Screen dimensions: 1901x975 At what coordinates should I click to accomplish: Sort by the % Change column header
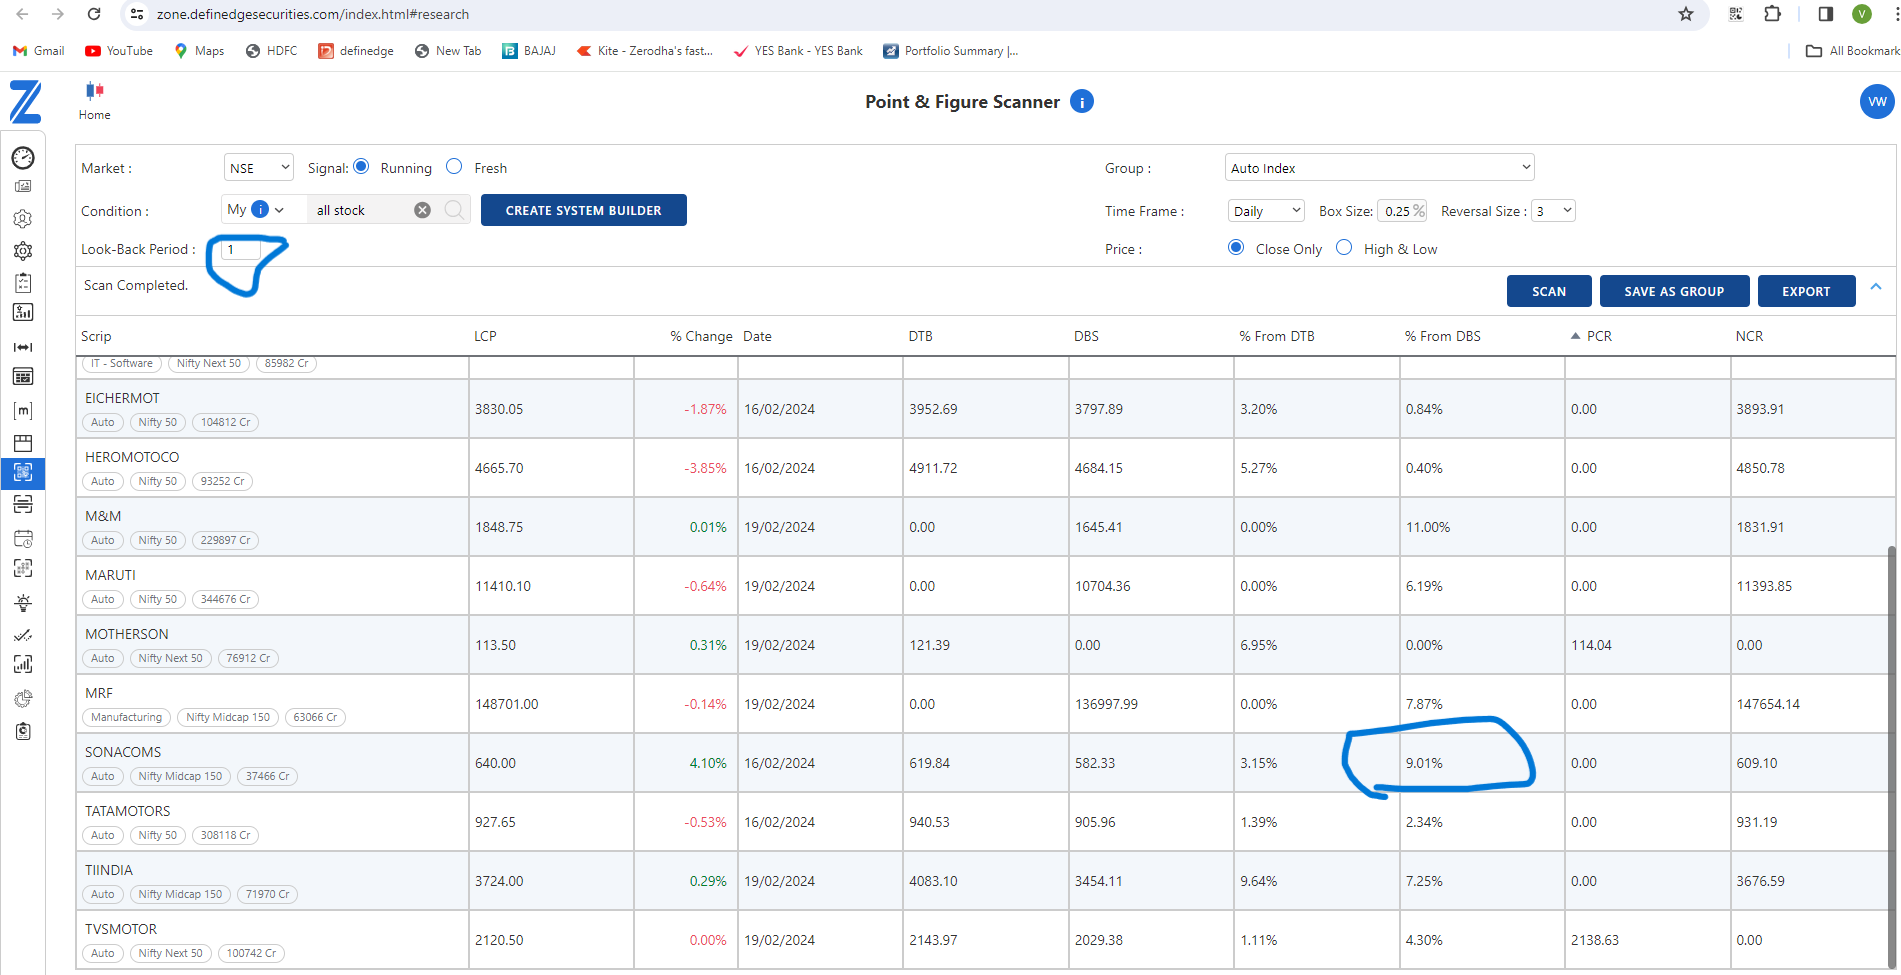tap(701, 336)
